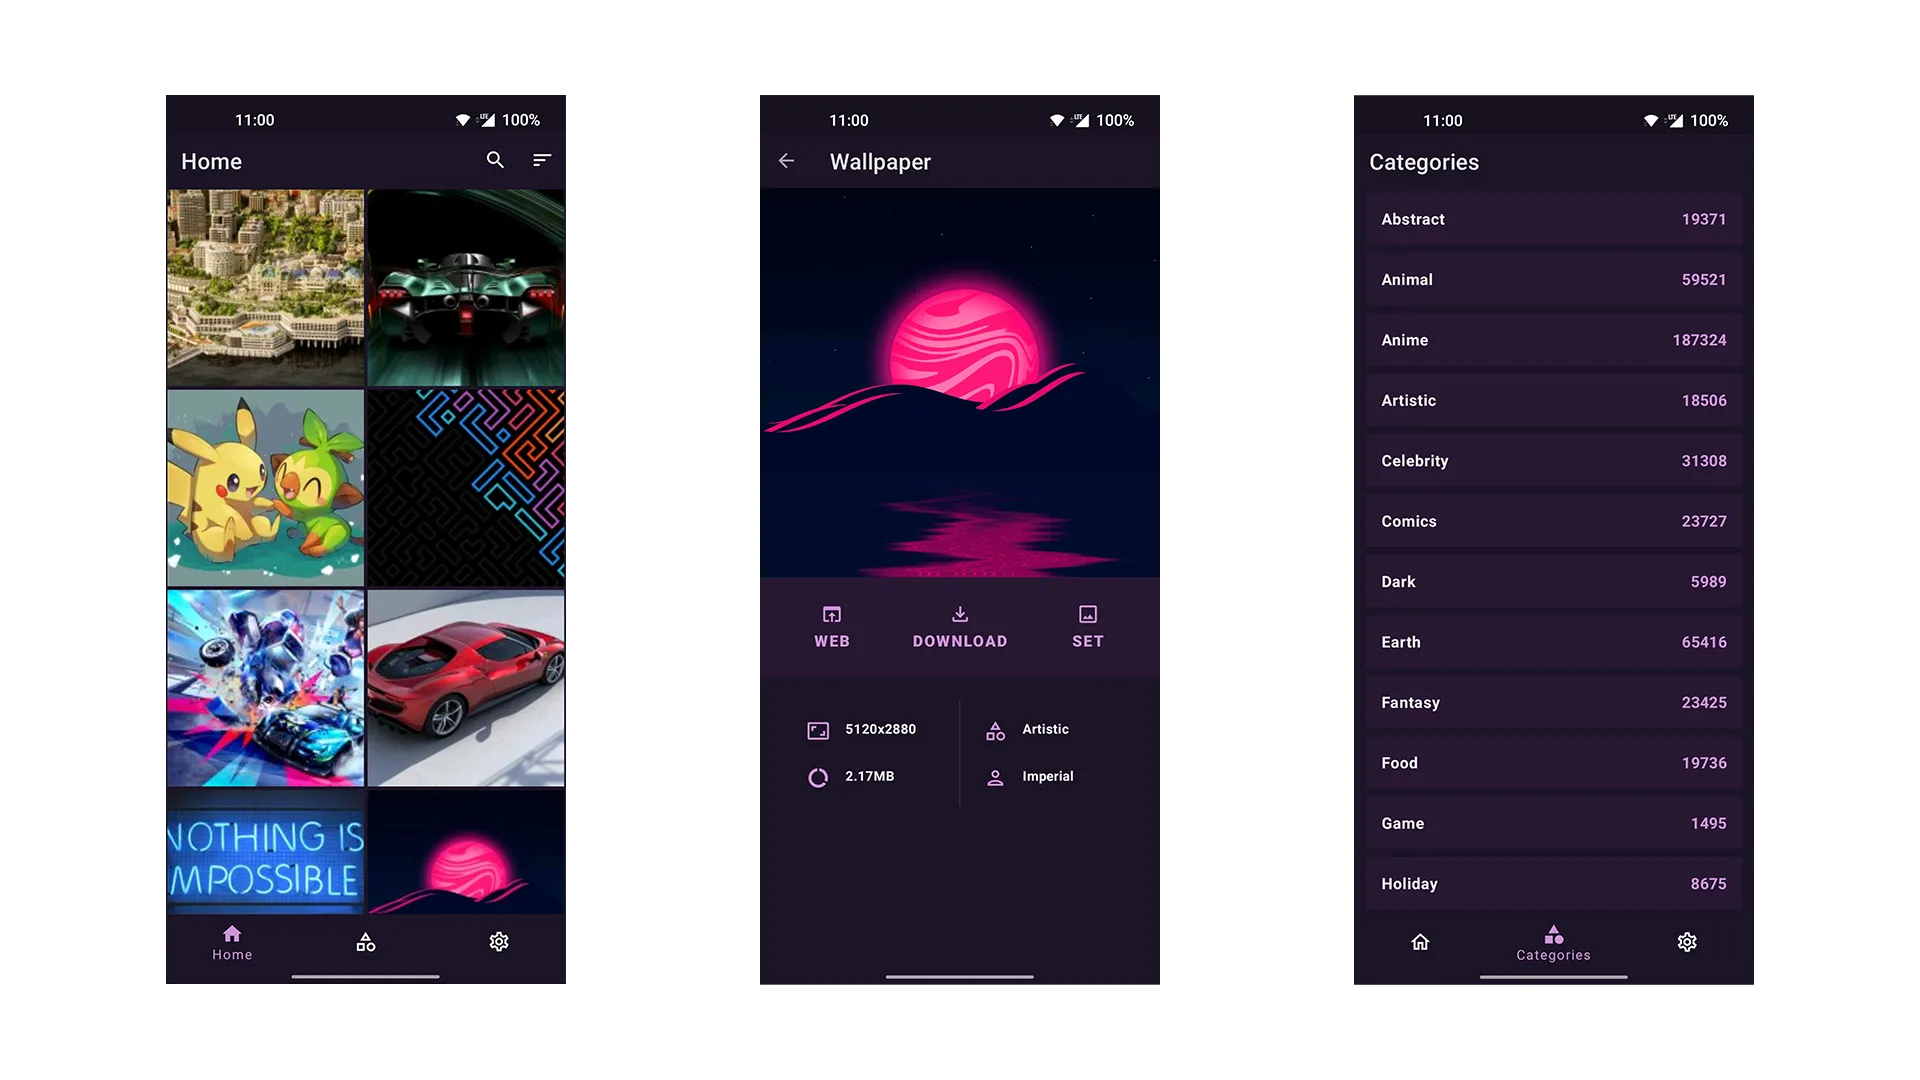Click the Pikachu wallpaper thumbnail
The image size is (1920, 1080).
click(x=265, y=487)
